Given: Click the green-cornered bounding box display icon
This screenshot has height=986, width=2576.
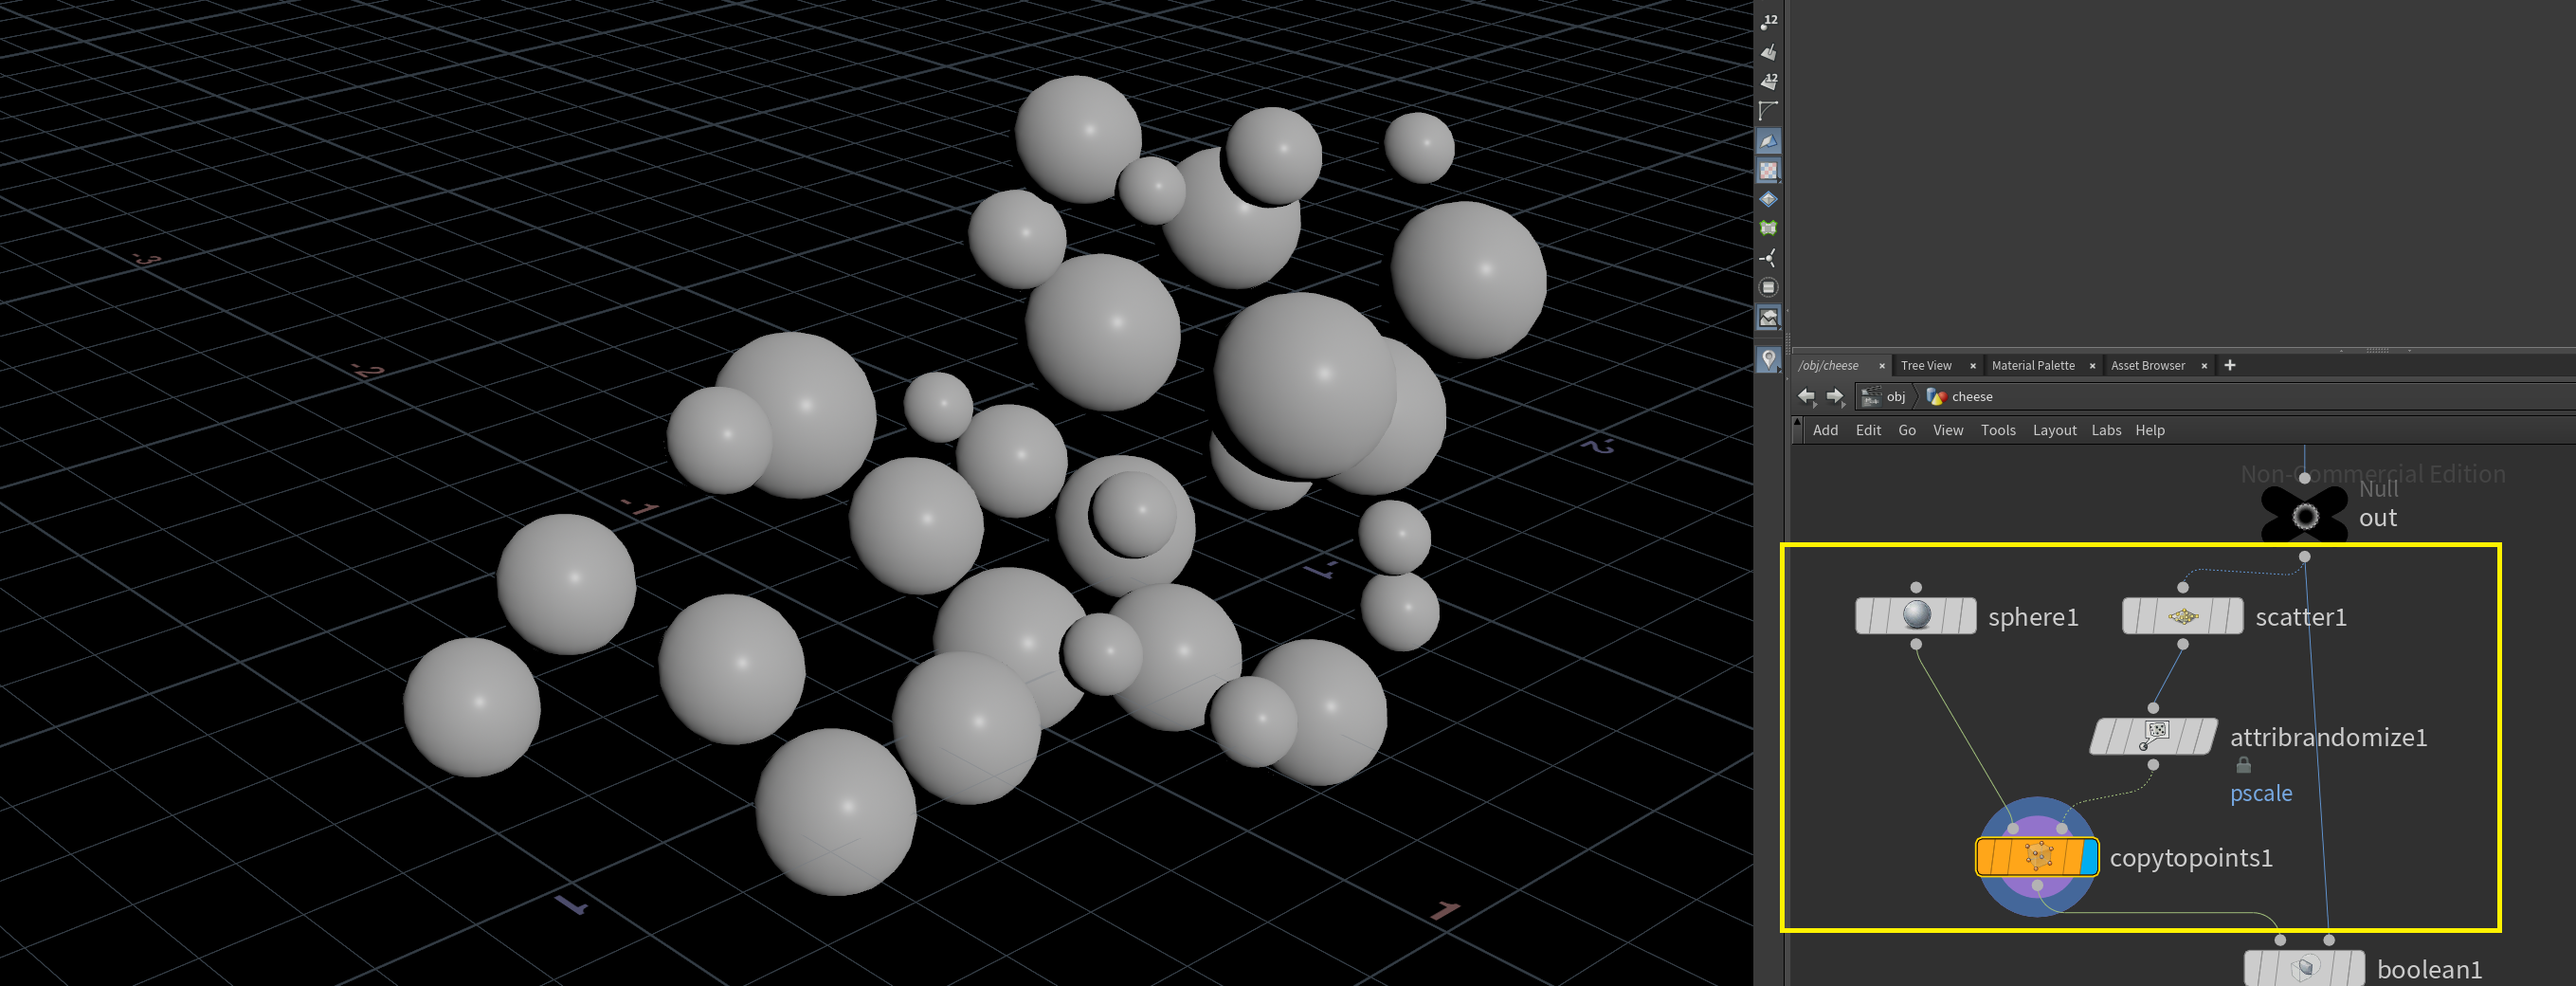Looking at the screenshot, I should tap(1768, 228).
